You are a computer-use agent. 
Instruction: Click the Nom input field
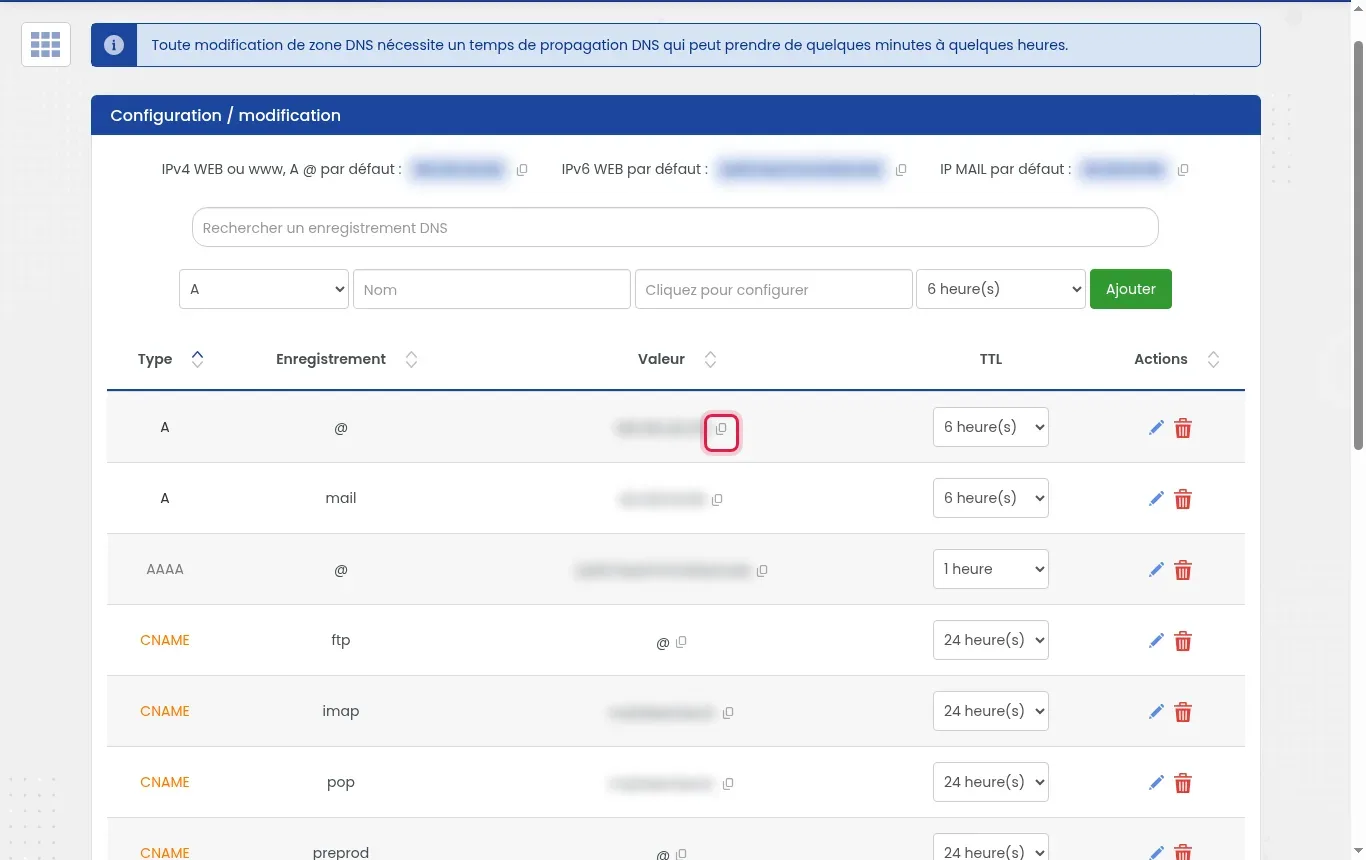tap(492, 289)
